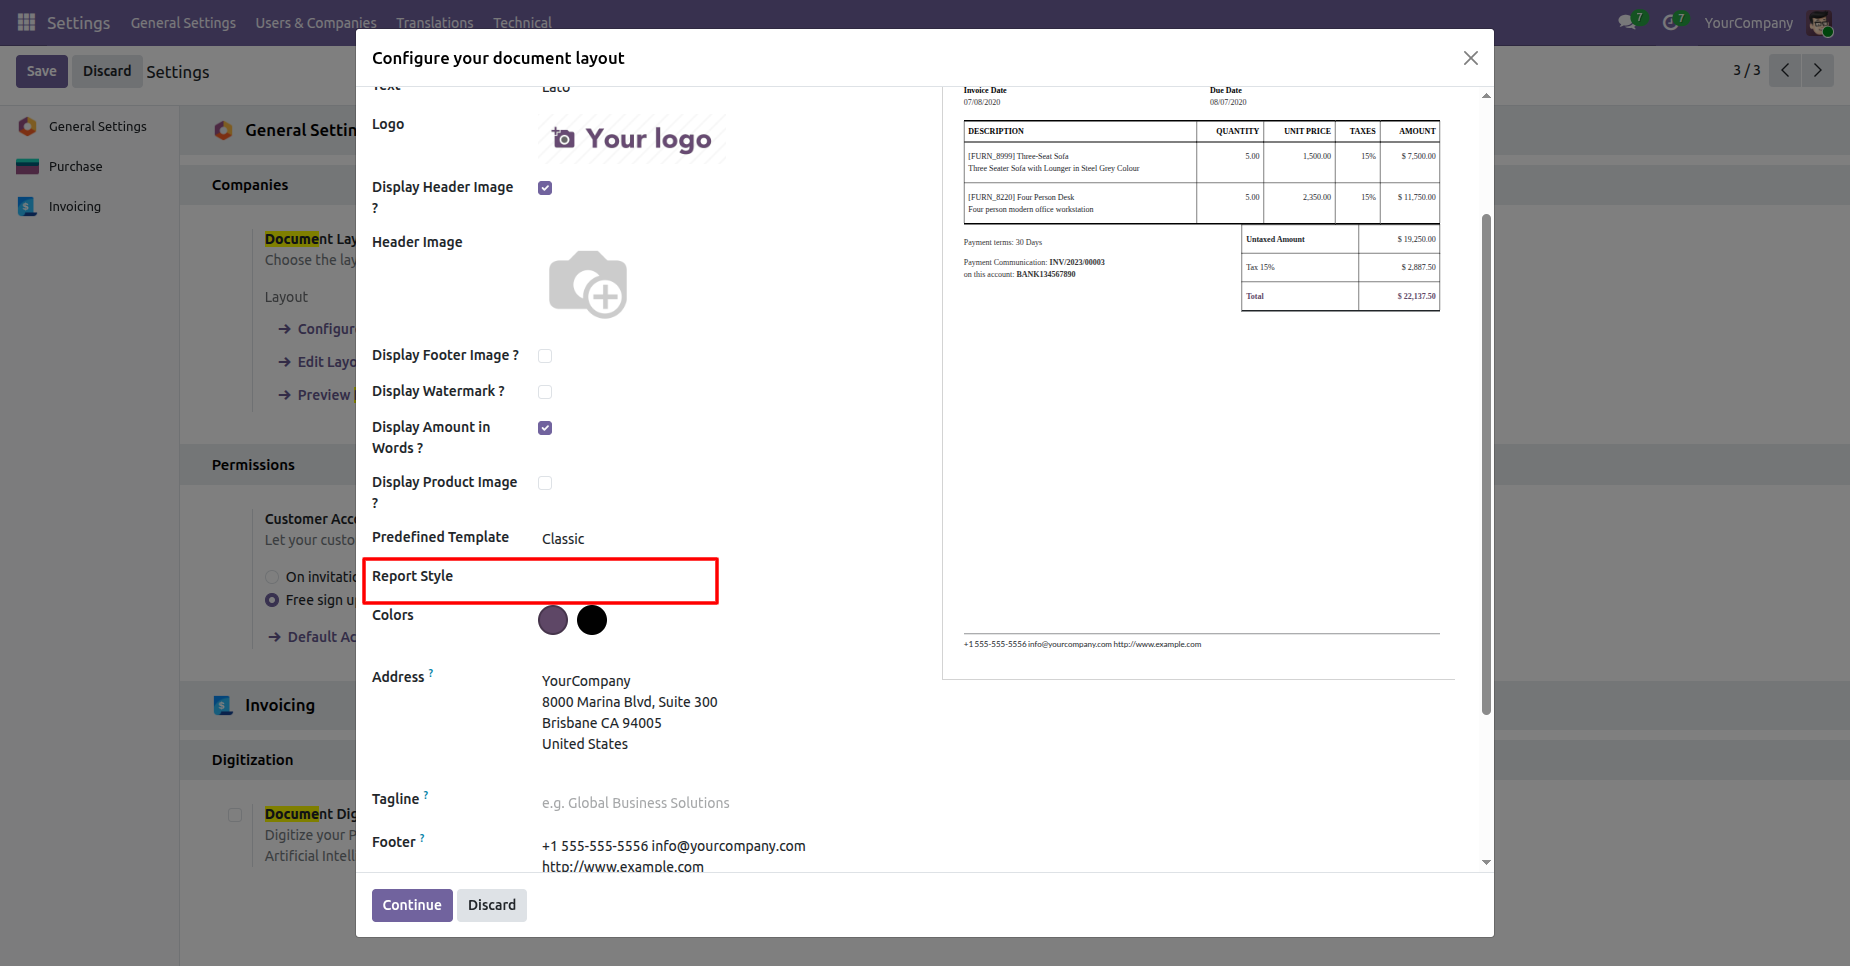Edit the company Address text
The width and height of the screenshot is (1850, 966).
630,712
